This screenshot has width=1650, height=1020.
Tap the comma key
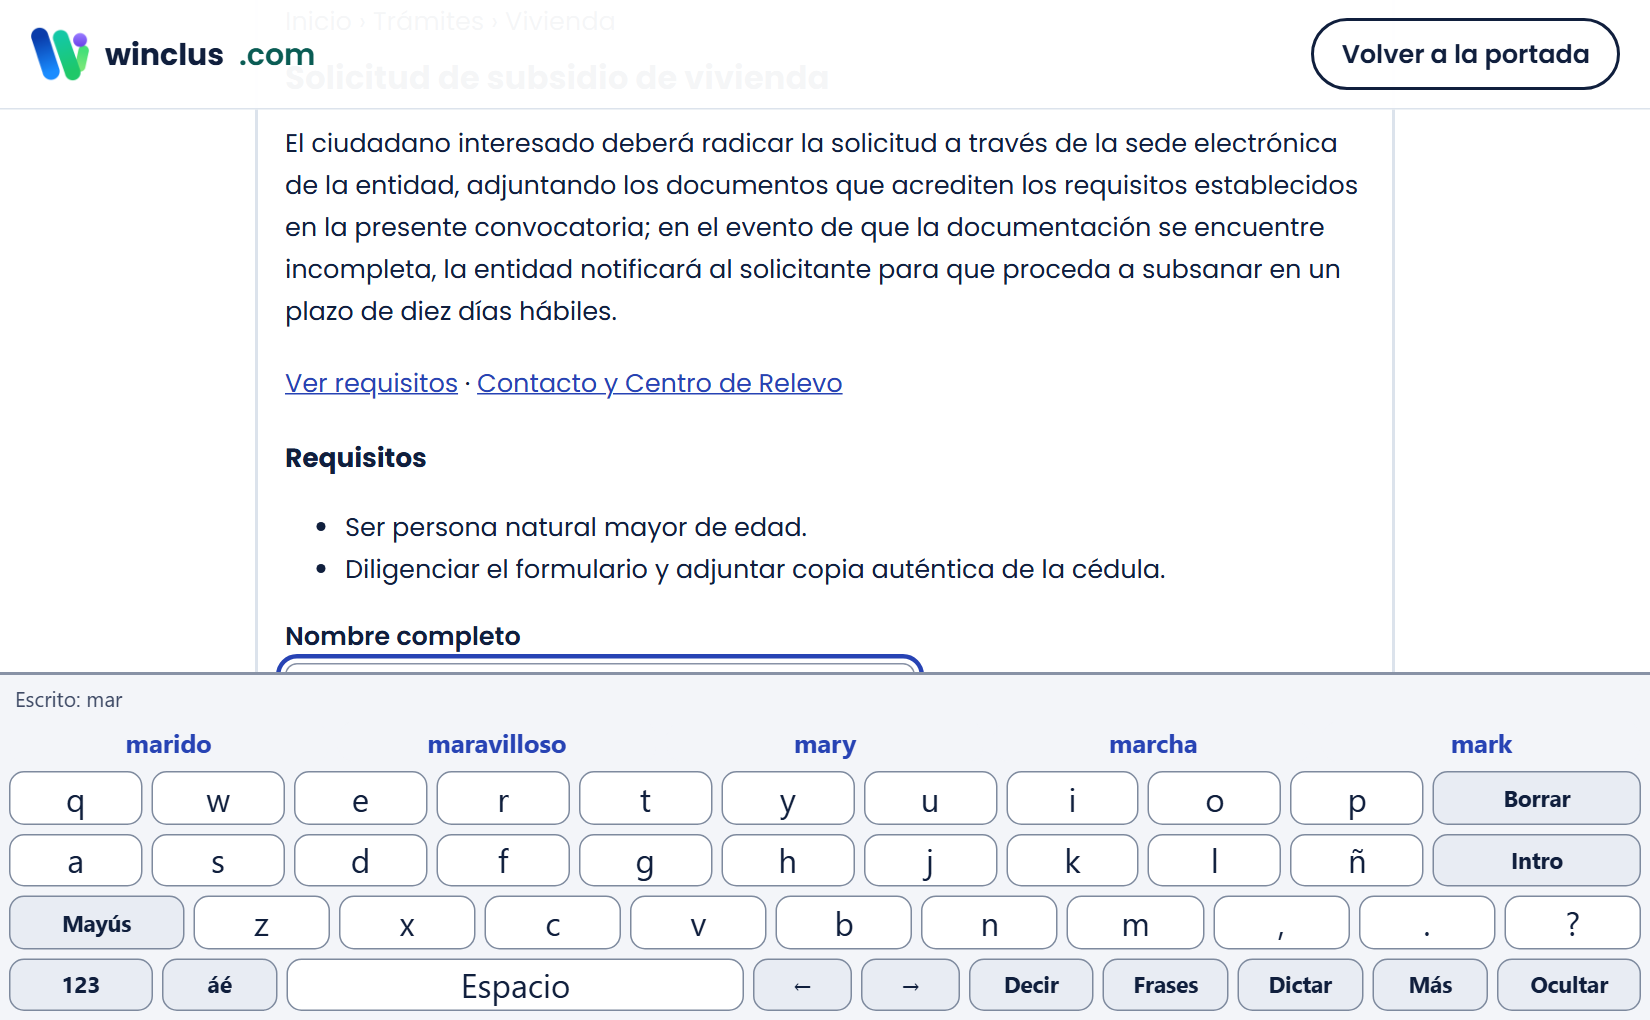(x=1281, y=923)
